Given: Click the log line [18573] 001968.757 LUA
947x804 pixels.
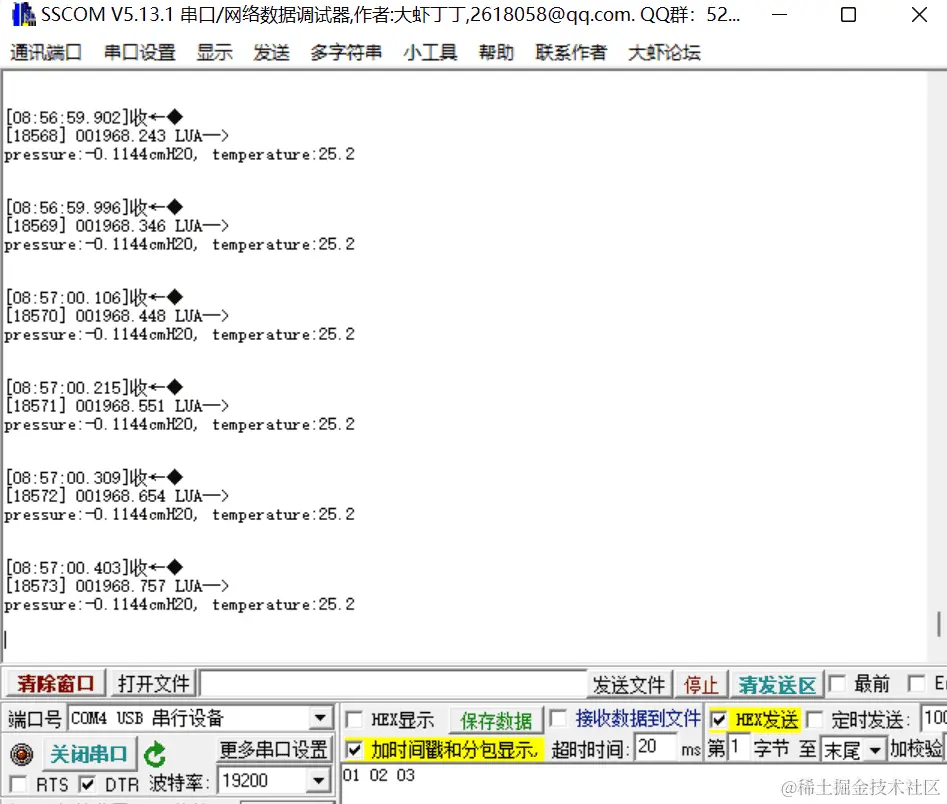Looking at the screenshot, I should [x=117, y=586].
